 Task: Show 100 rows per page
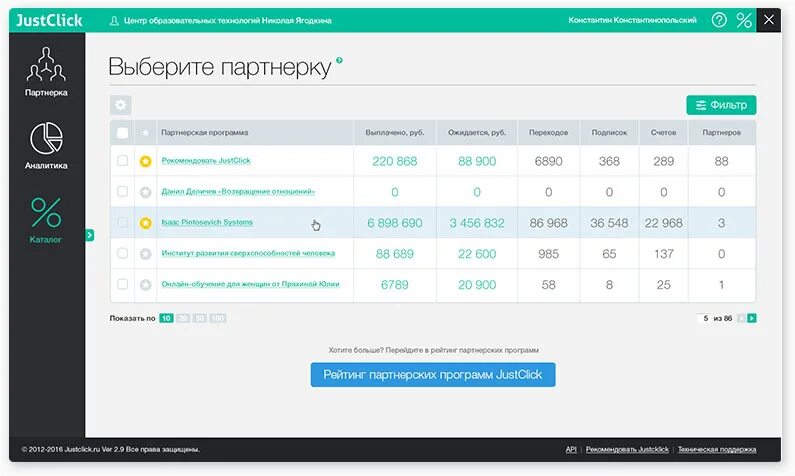point(218,318)
